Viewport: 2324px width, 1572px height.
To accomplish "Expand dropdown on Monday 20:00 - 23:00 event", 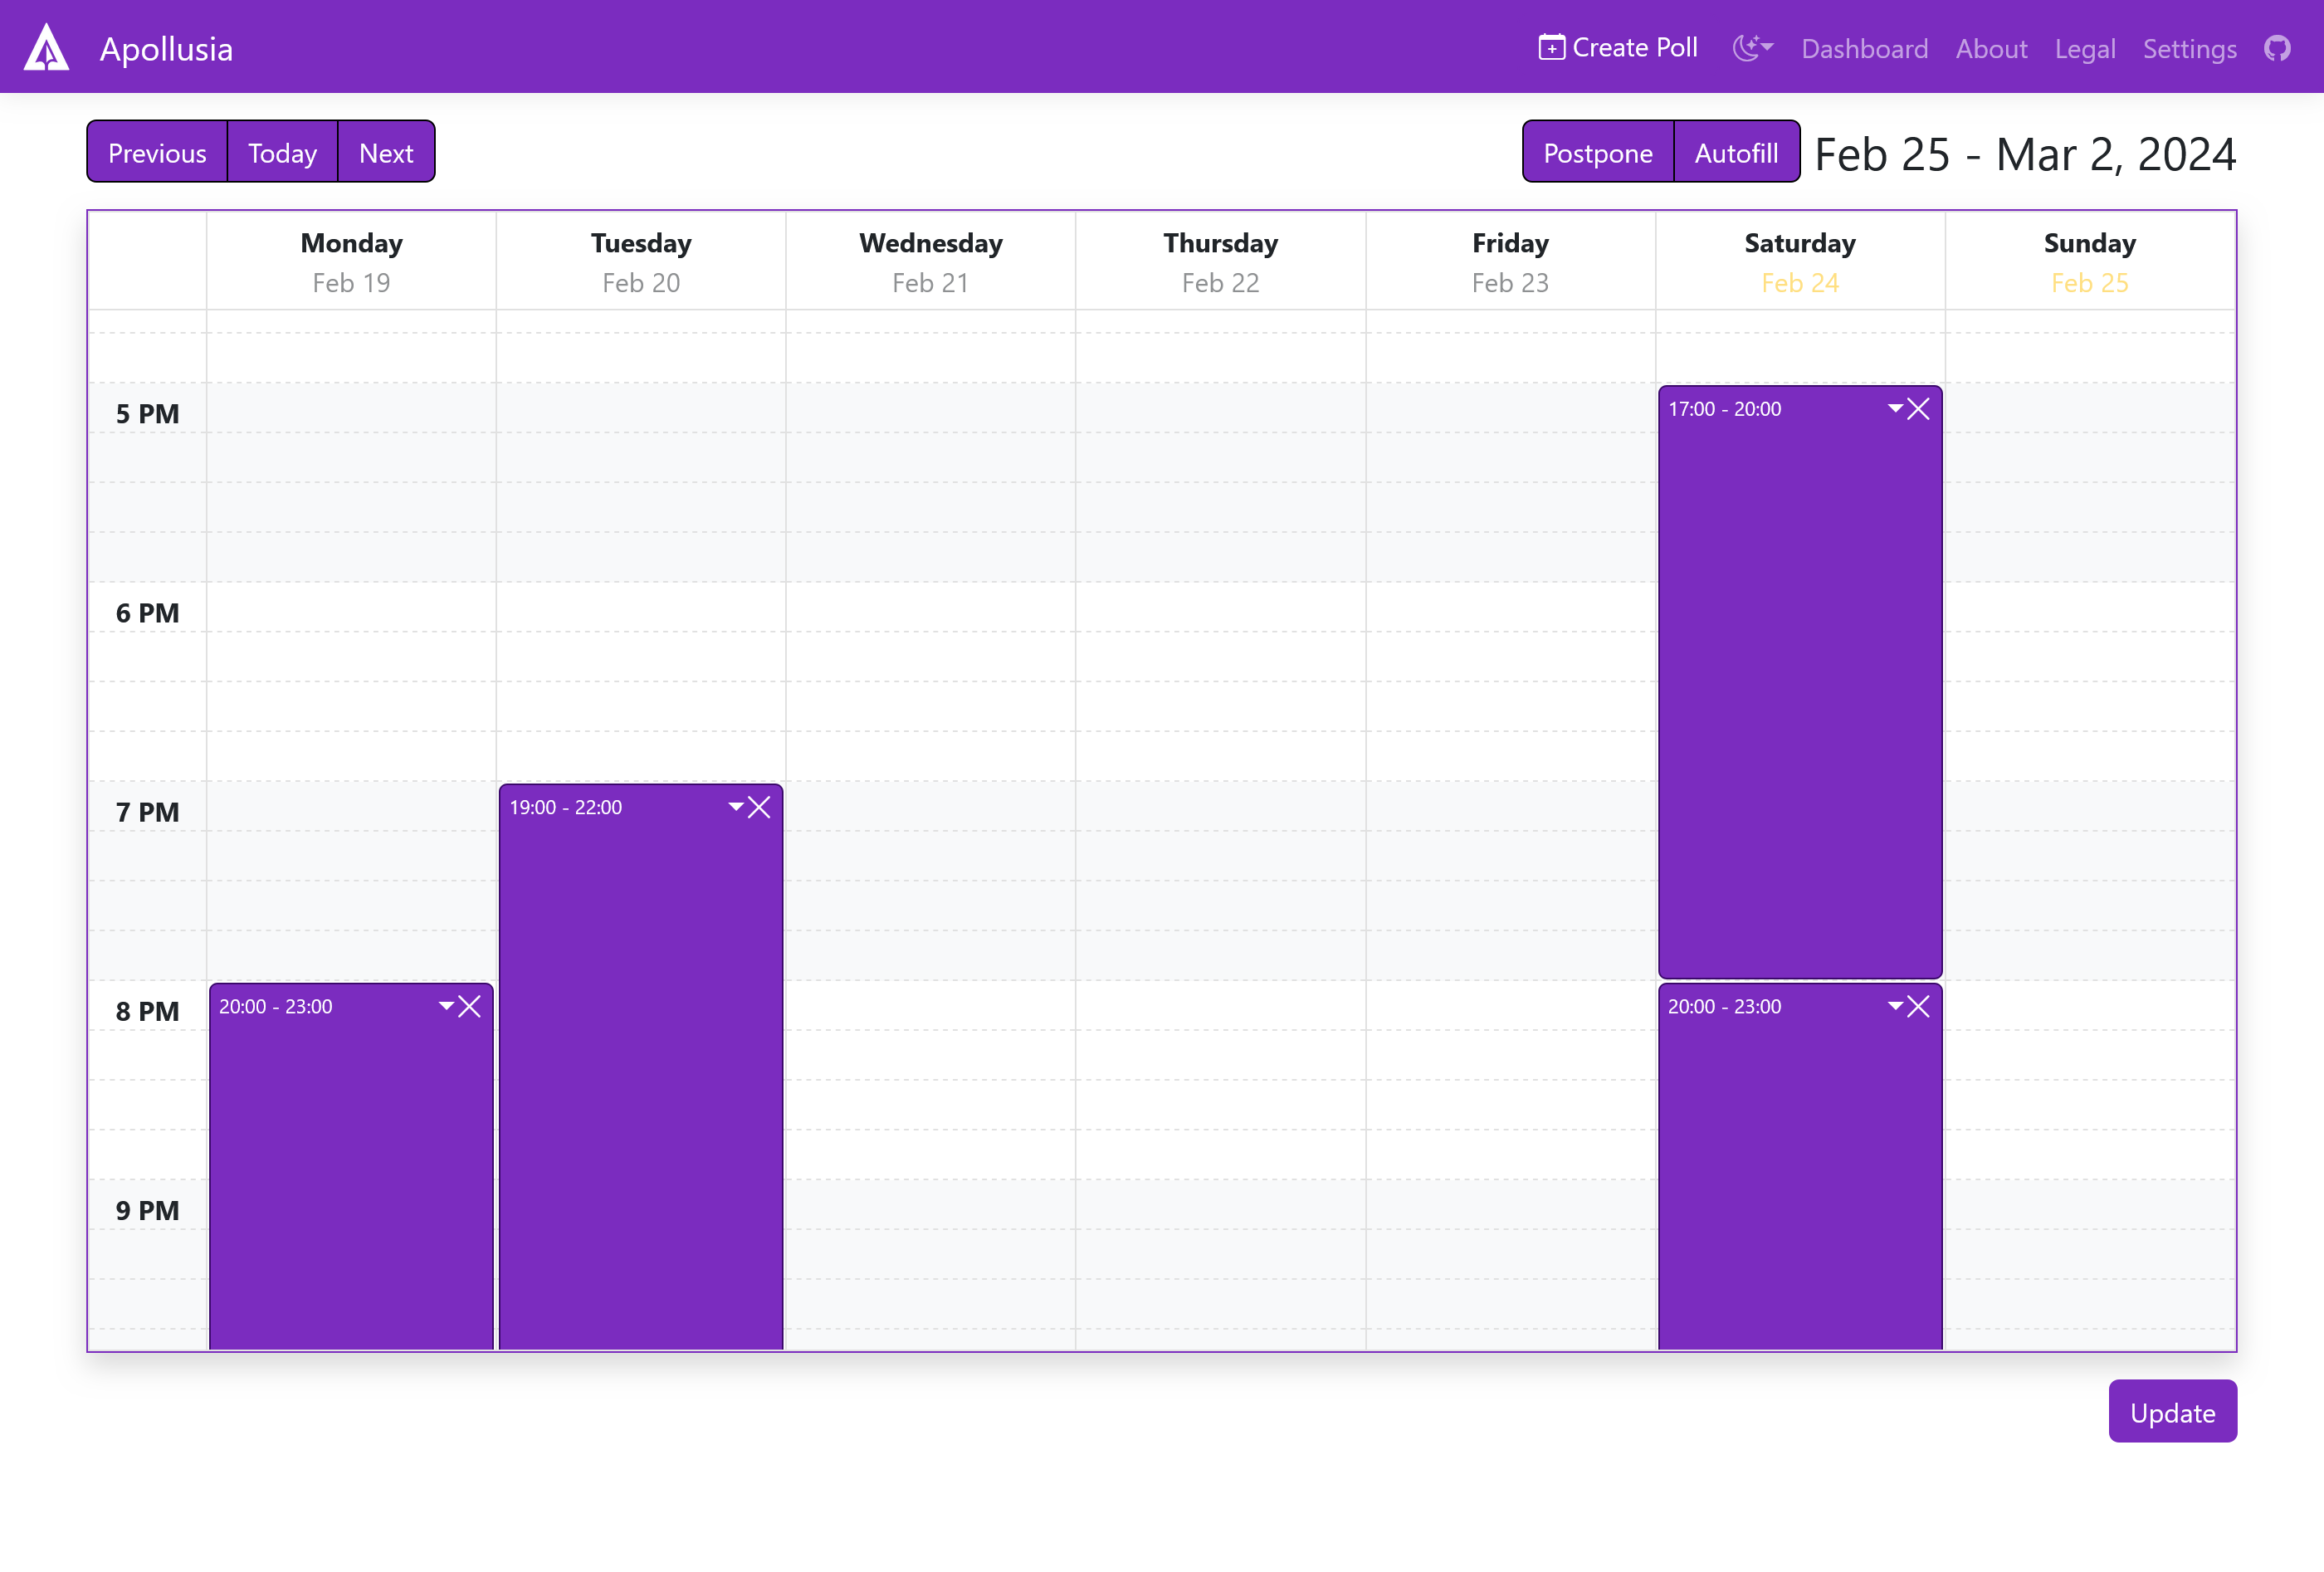I will pos(446,1005).
